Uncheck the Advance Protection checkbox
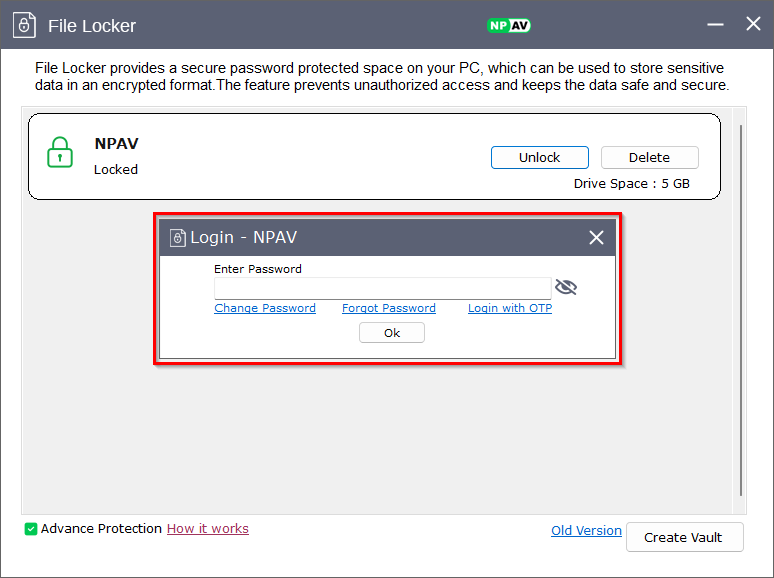 coord(31,529)
